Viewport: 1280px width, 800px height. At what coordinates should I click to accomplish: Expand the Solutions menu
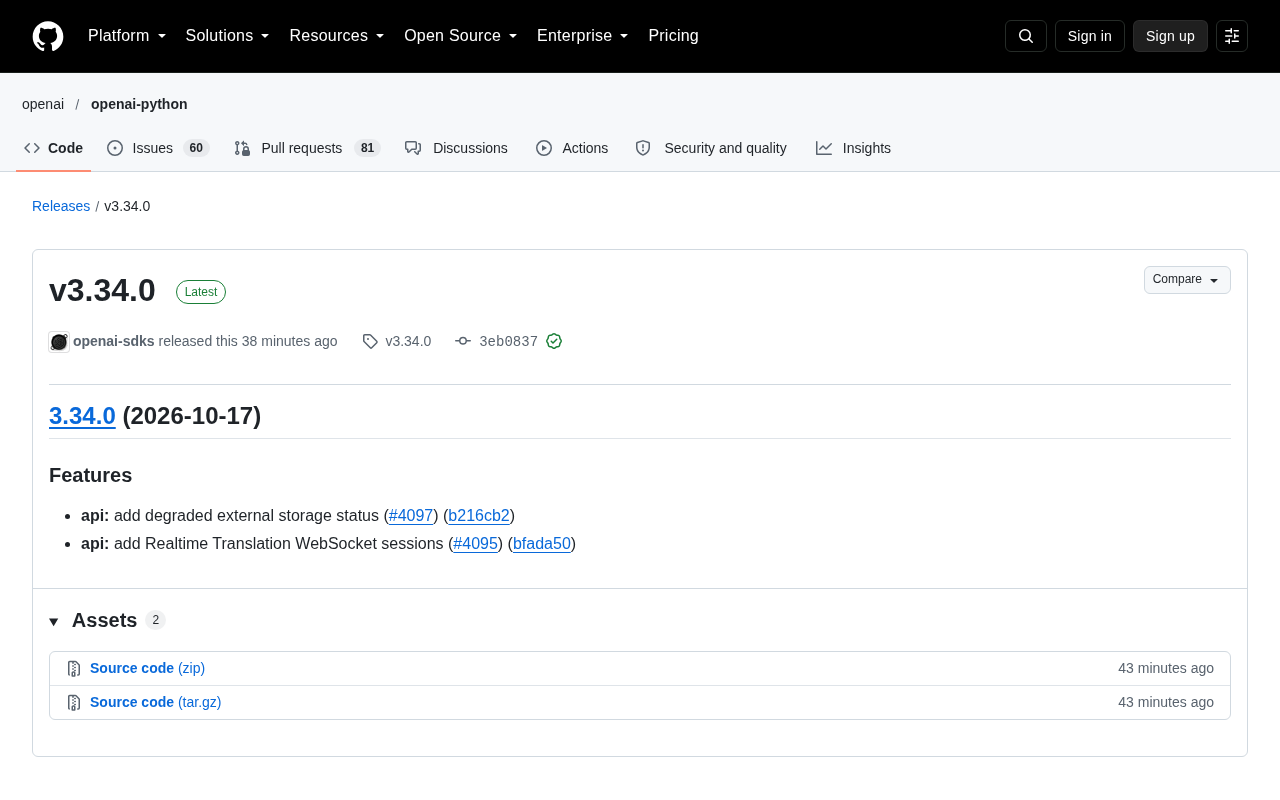228,36
